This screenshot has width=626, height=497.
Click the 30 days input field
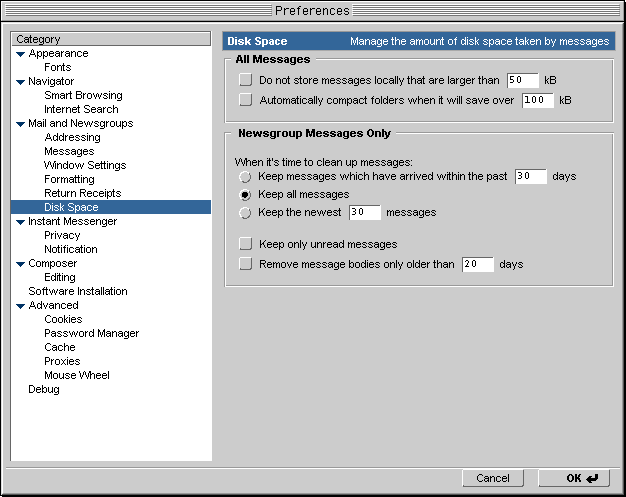click(531, 176)
